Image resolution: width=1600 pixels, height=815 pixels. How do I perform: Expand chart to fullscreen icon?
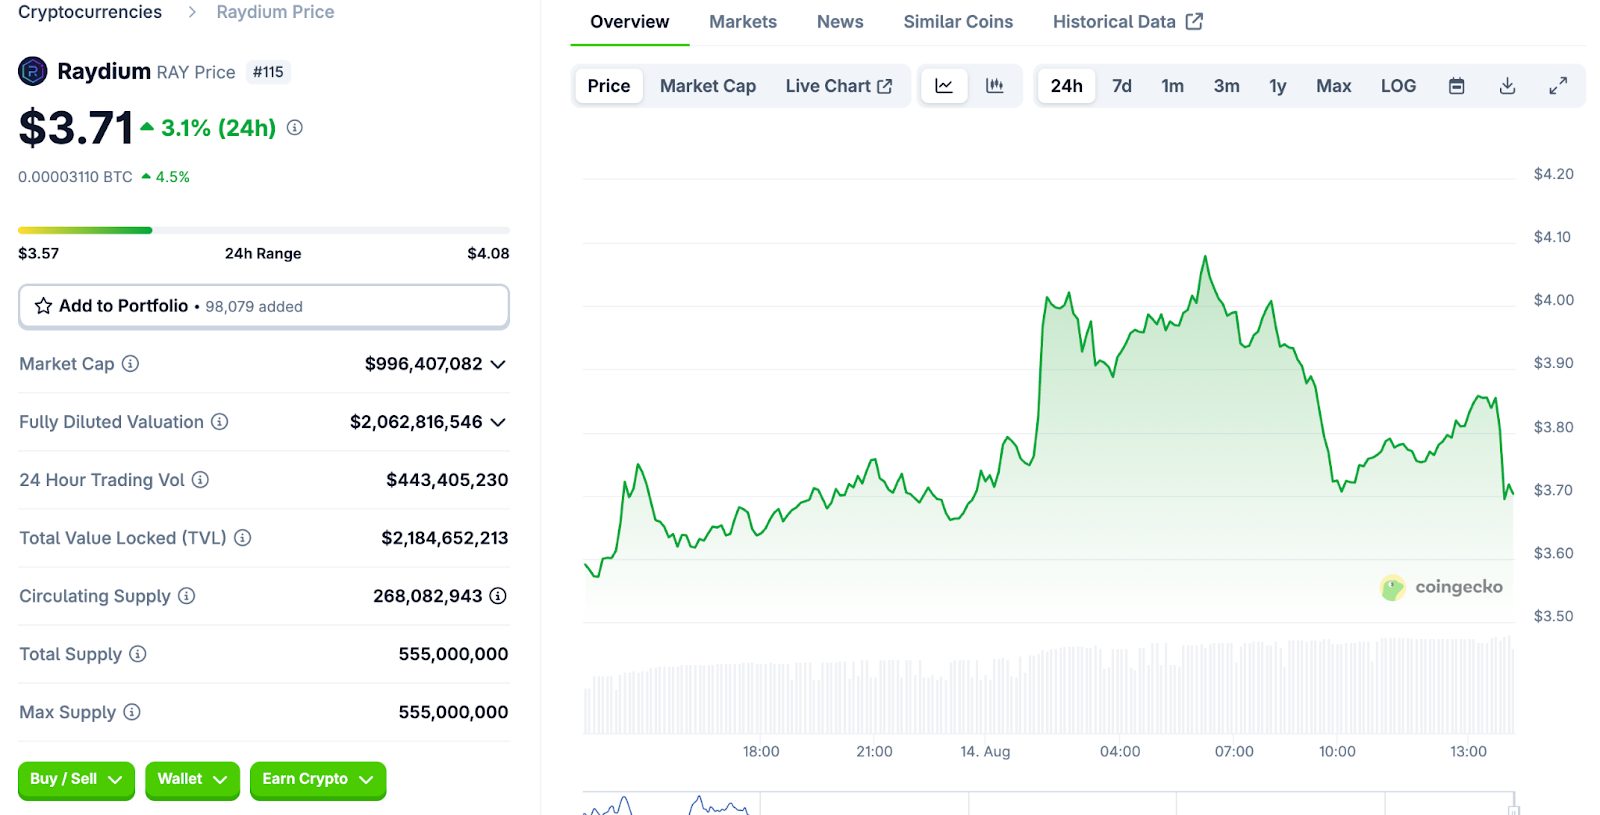pos(1558,86)
